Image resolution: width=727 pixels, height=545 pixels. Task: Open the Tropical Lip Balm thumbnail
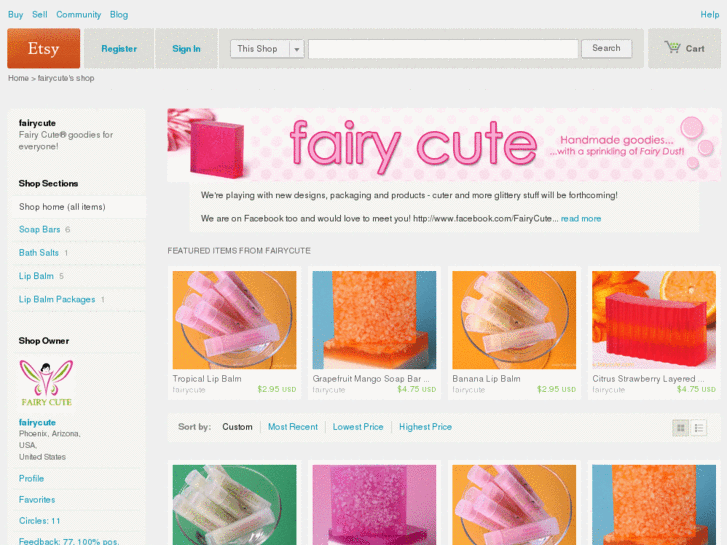(x=234, y=320)
